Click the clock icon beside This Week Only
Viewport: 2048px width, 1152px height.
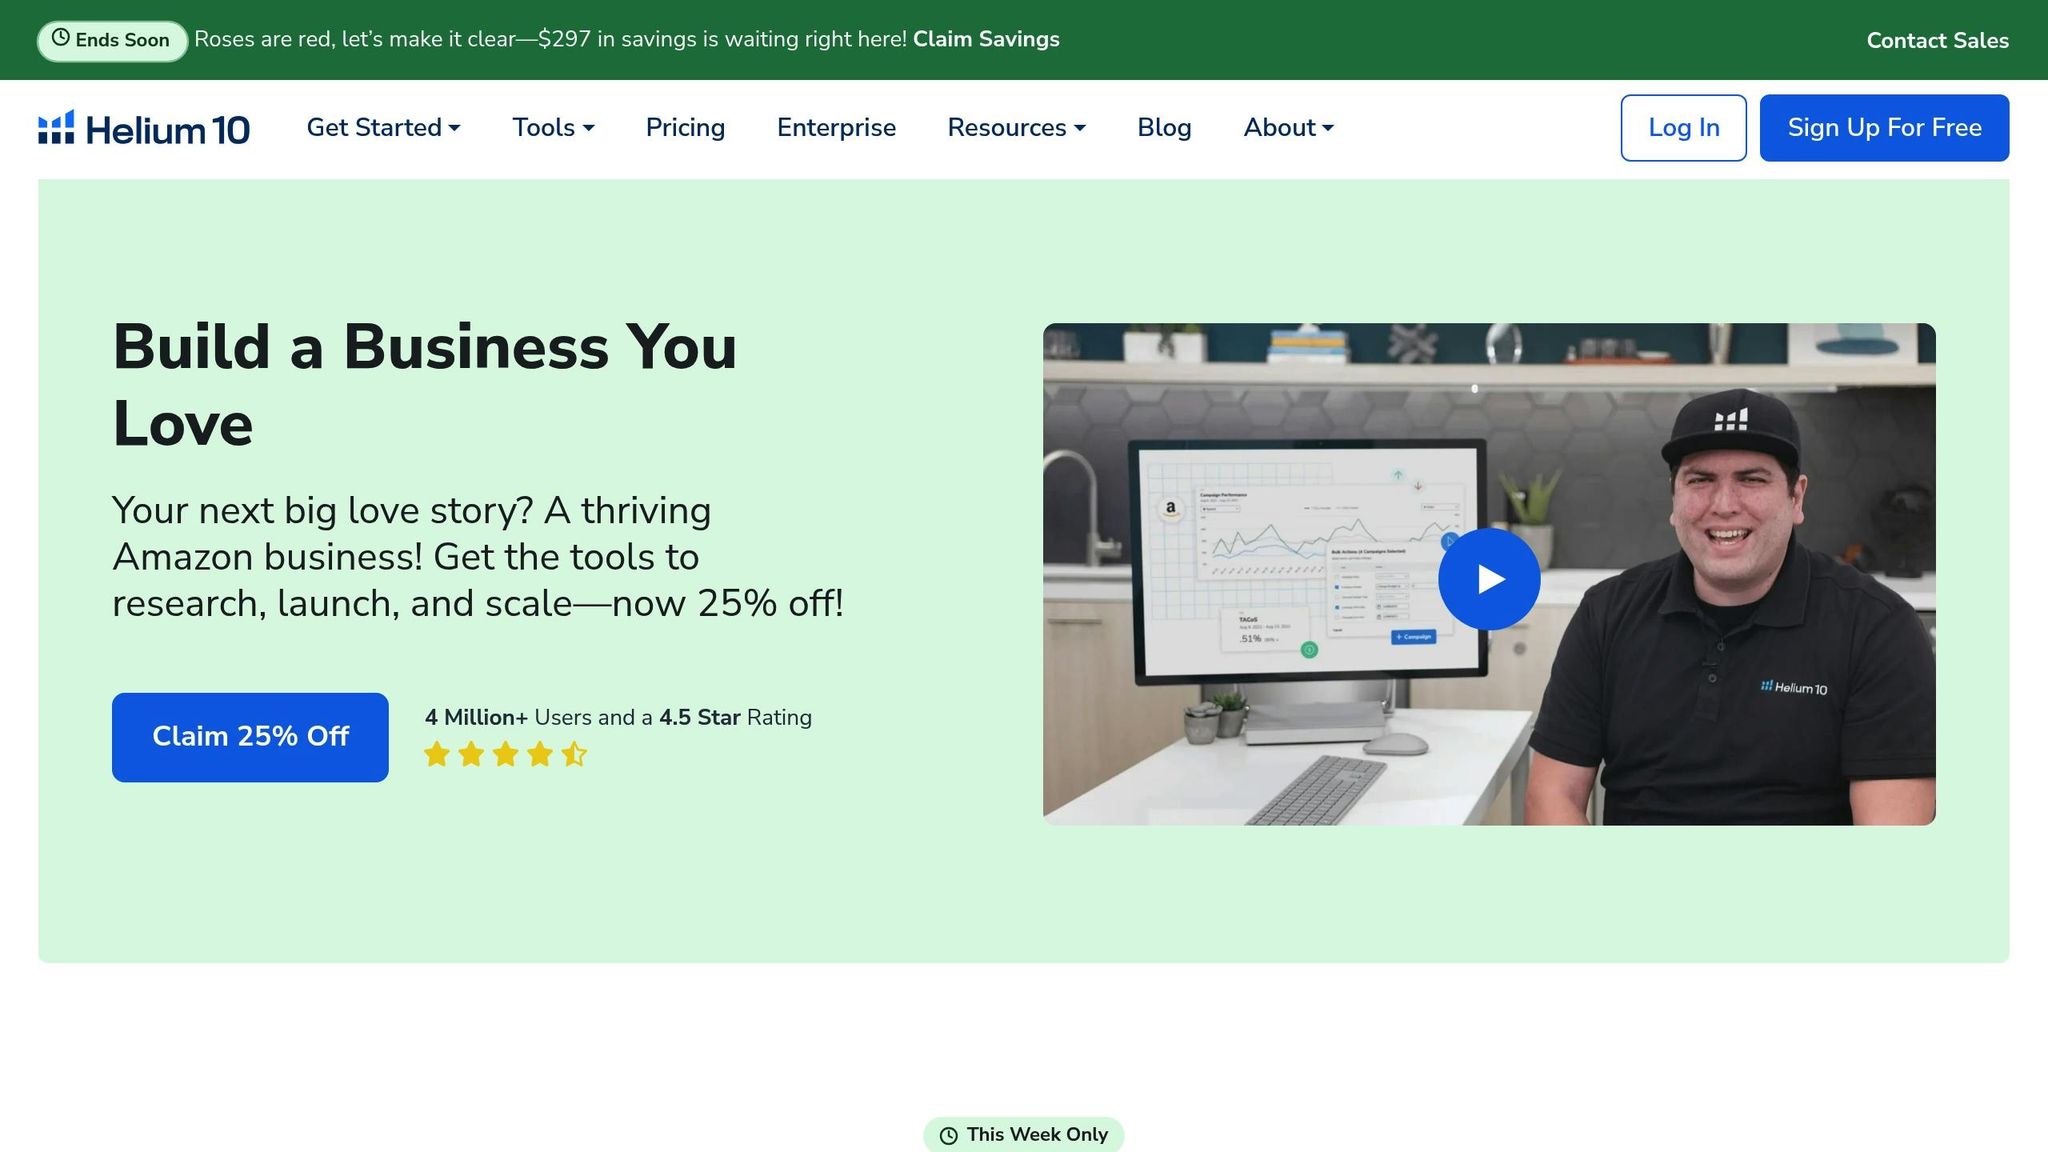click(949, 1136)
